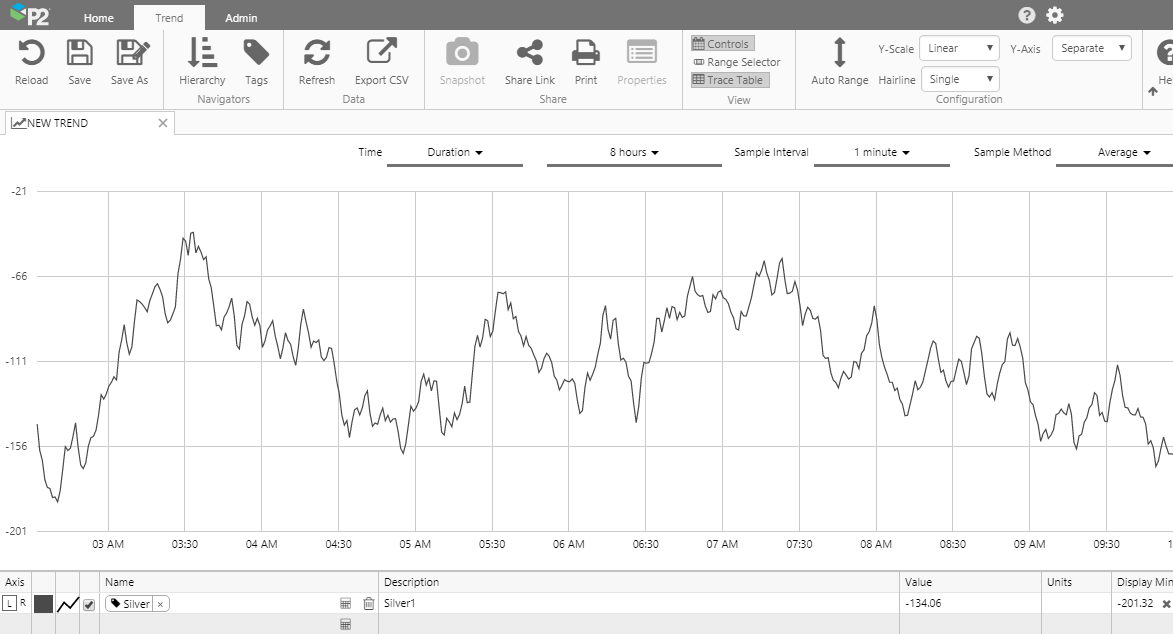Open the Admin tab
Screen dimensions: 1173x634
coord(241,18)
